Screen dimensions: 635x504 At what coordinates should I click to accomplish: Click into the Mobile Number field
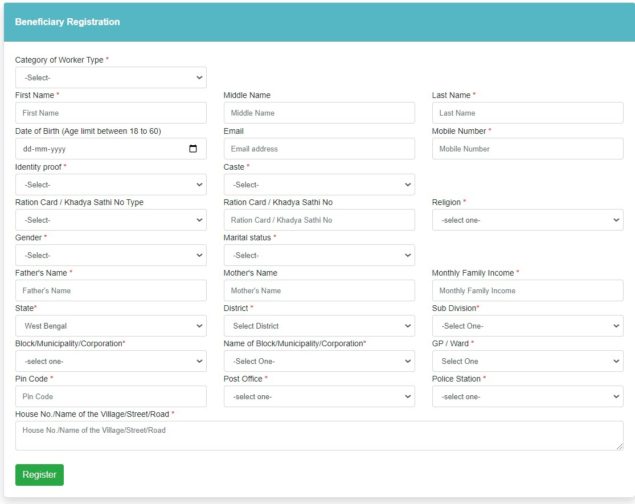(527, 149)
